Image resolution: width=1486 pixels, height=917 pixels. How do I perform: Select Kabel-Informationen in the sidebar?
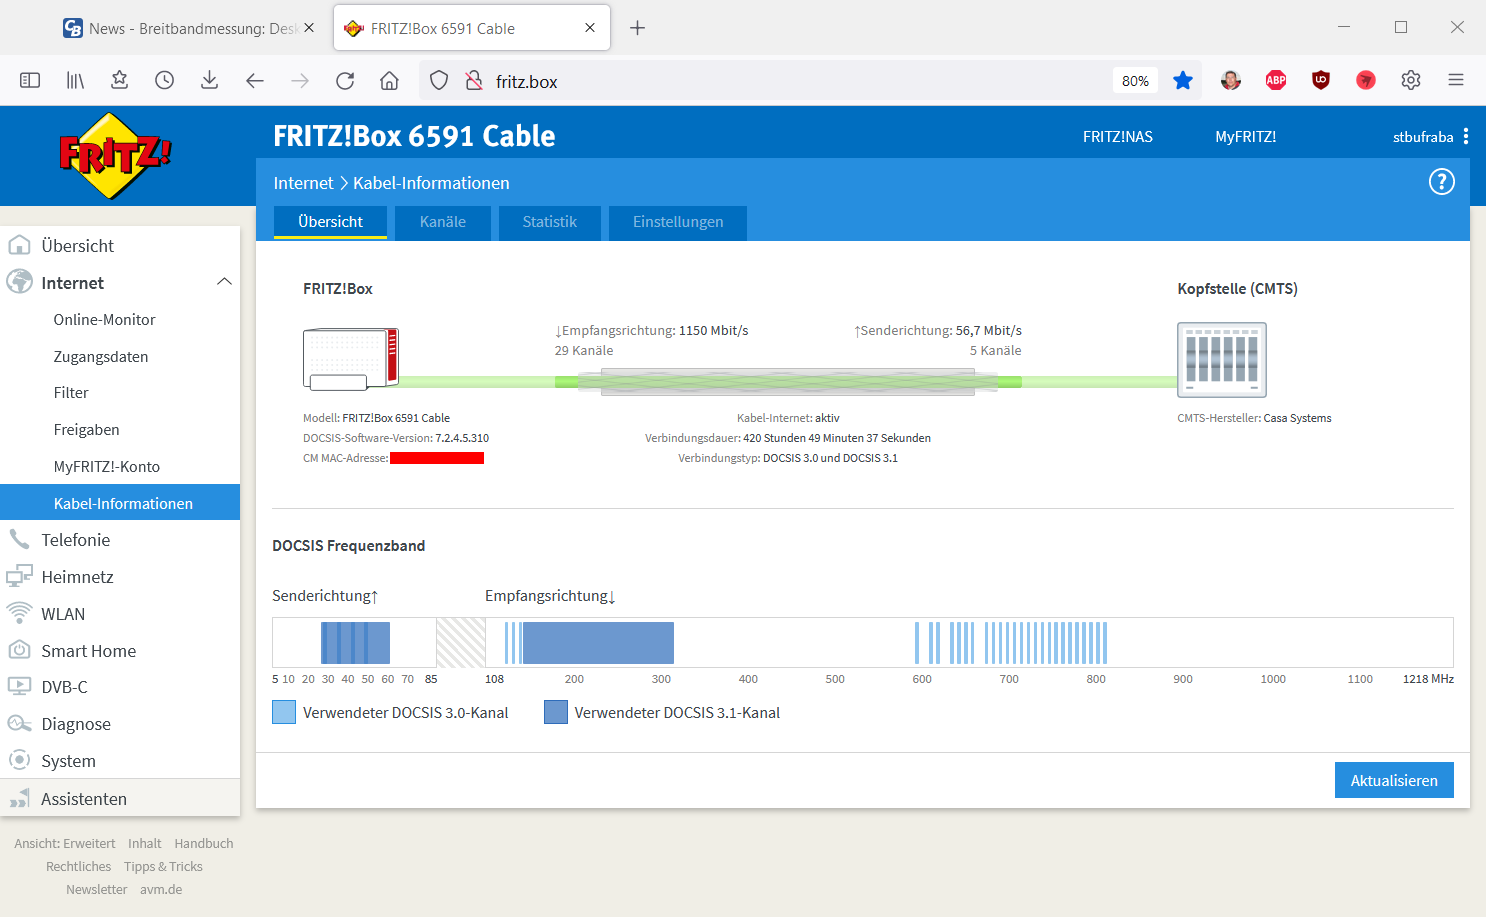coord(120,502)
